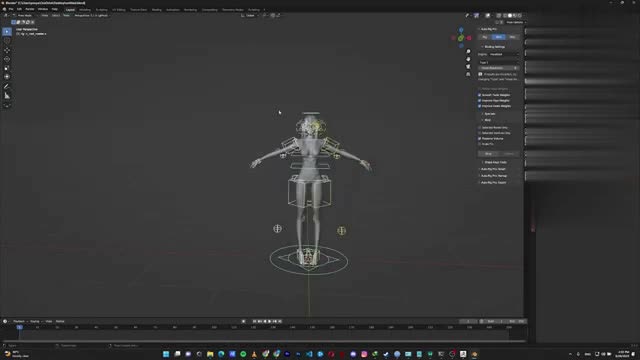Click the Blender logo menu icon

[x=4, y=9]
